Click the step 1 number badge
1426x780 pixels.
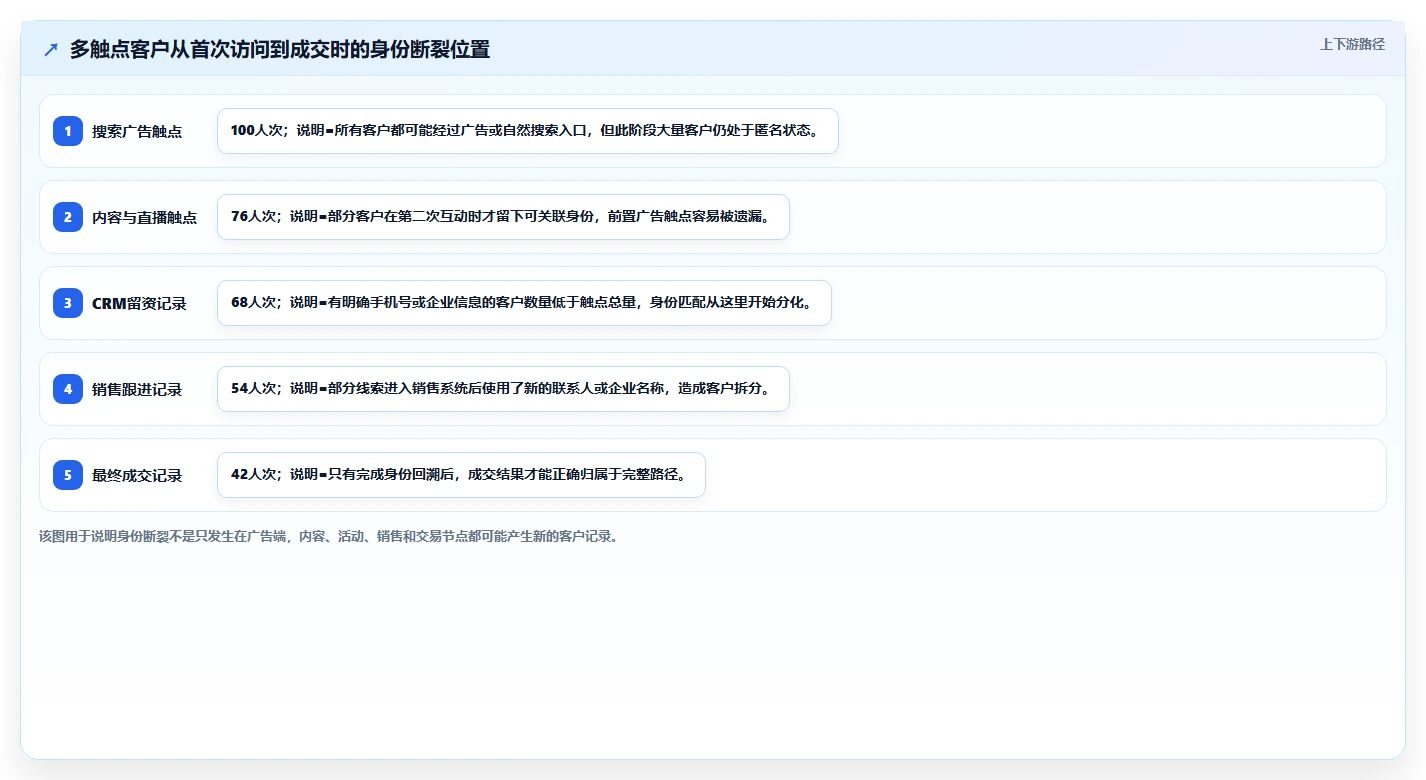click(x=68, y=131)
